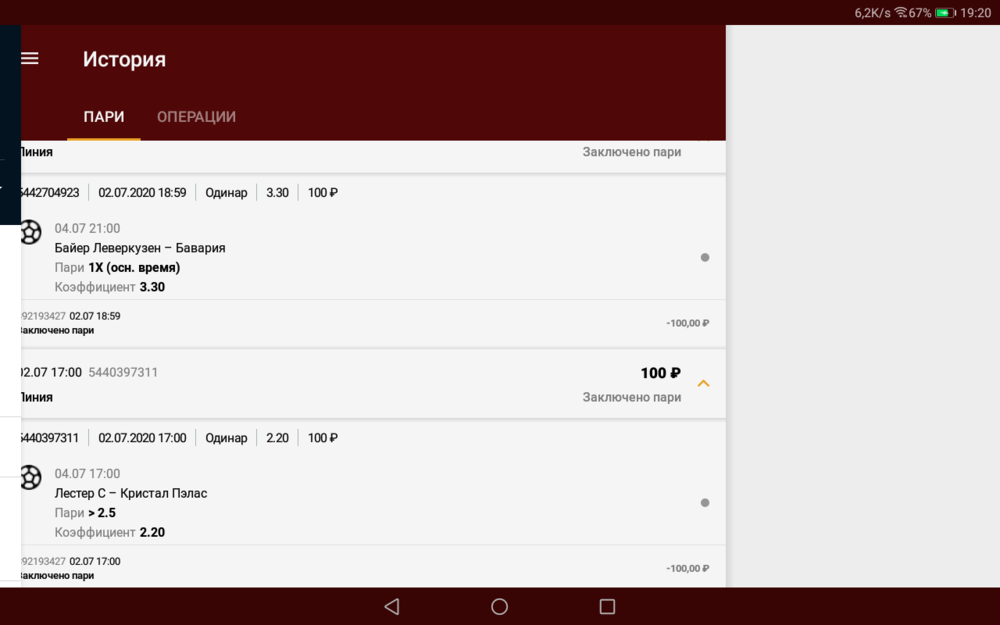The height and width of the screenshot is (625, 1000).
Task: Tap the odds value 2.20 in header row
Action: point(277,438)
